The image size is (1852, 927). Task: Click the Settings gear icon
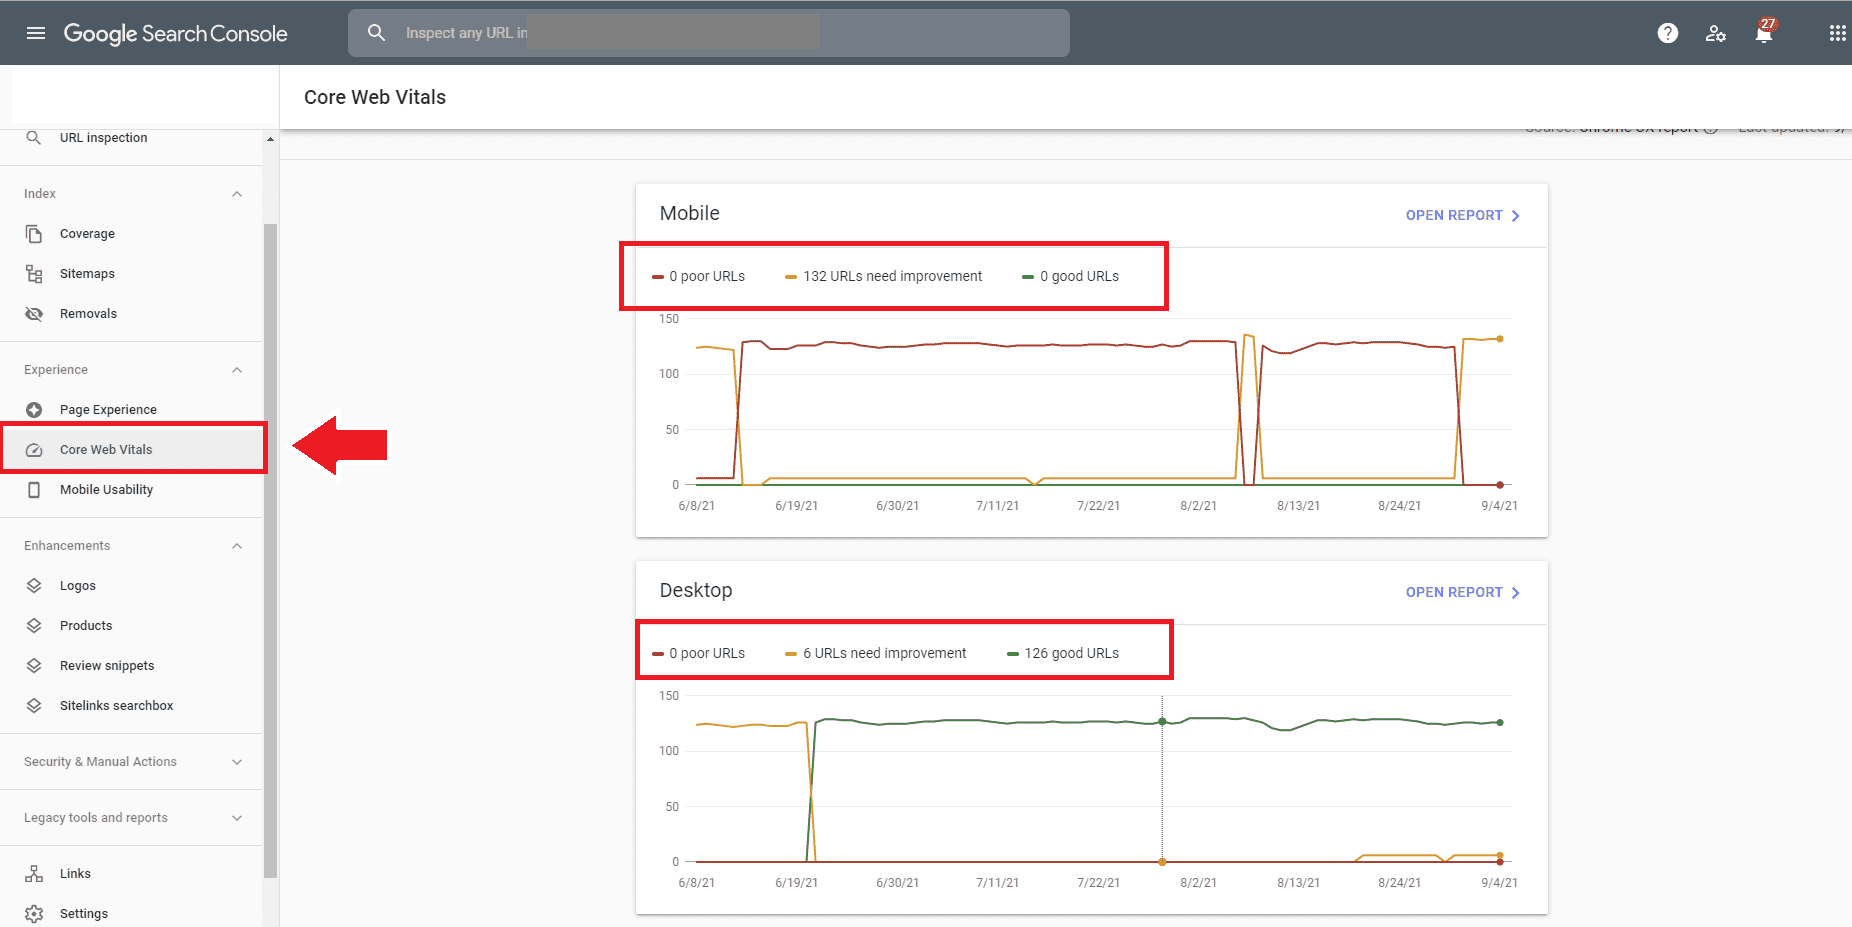(x=34, y=913)
